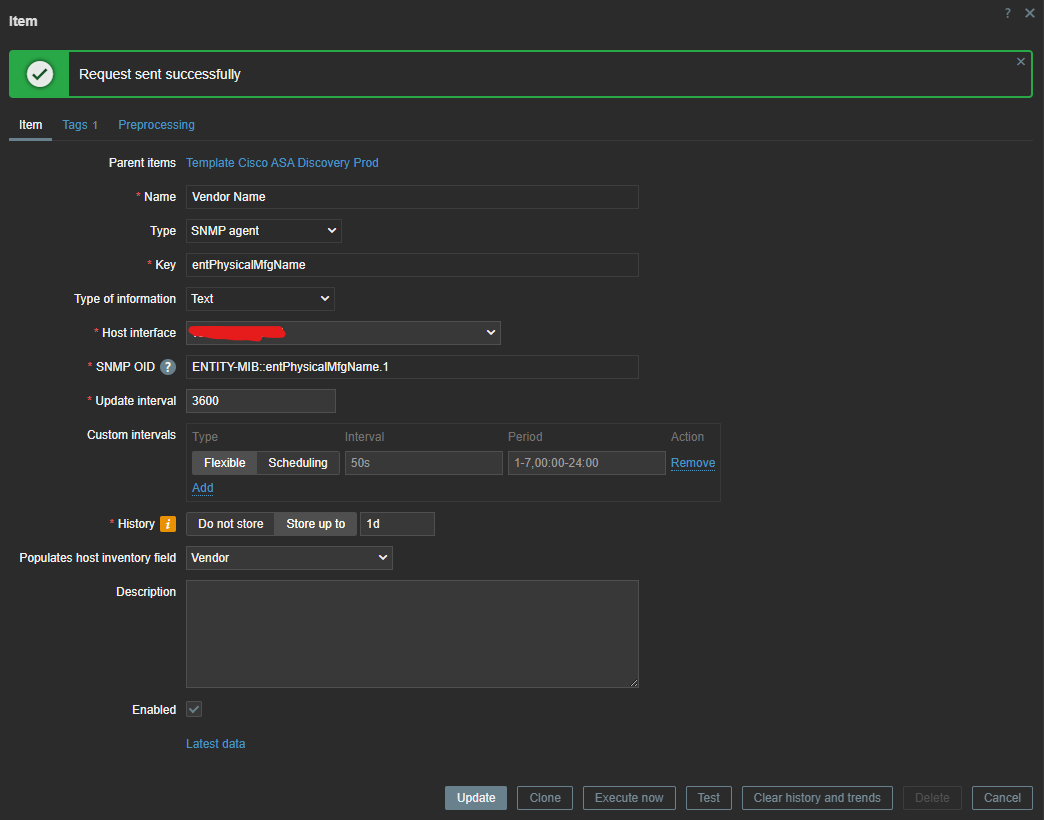Click the Description text area

[412, 634]
